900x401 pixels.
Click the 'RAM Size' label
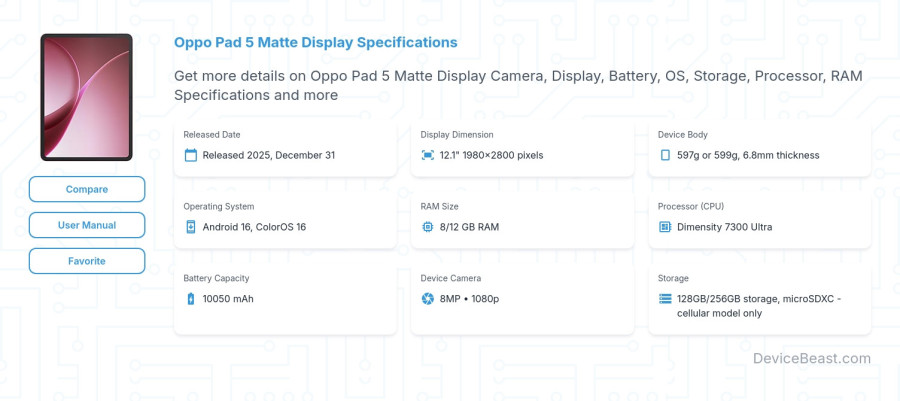click(440, 207)
